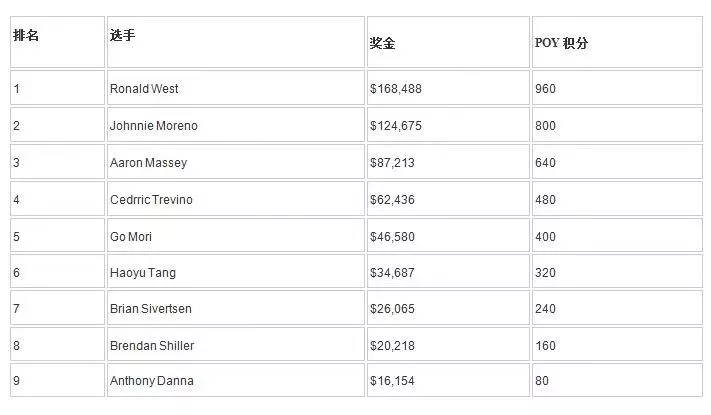The image size is (711, 415).
Task: Click the Brian Sivertsen cell
Action: pos(236,308)
